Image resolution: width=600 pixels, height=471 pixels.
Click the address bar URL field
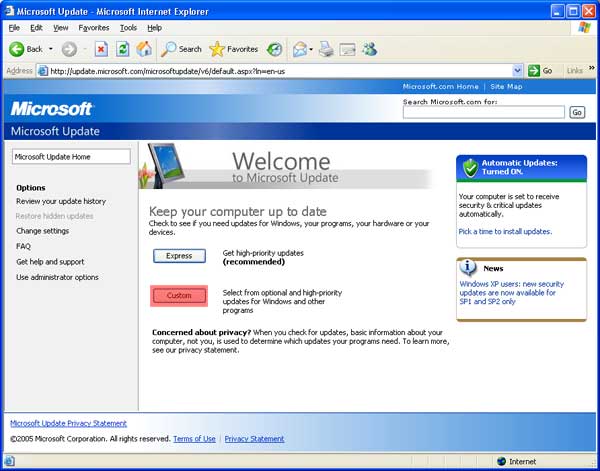click(x=280, y=71)
